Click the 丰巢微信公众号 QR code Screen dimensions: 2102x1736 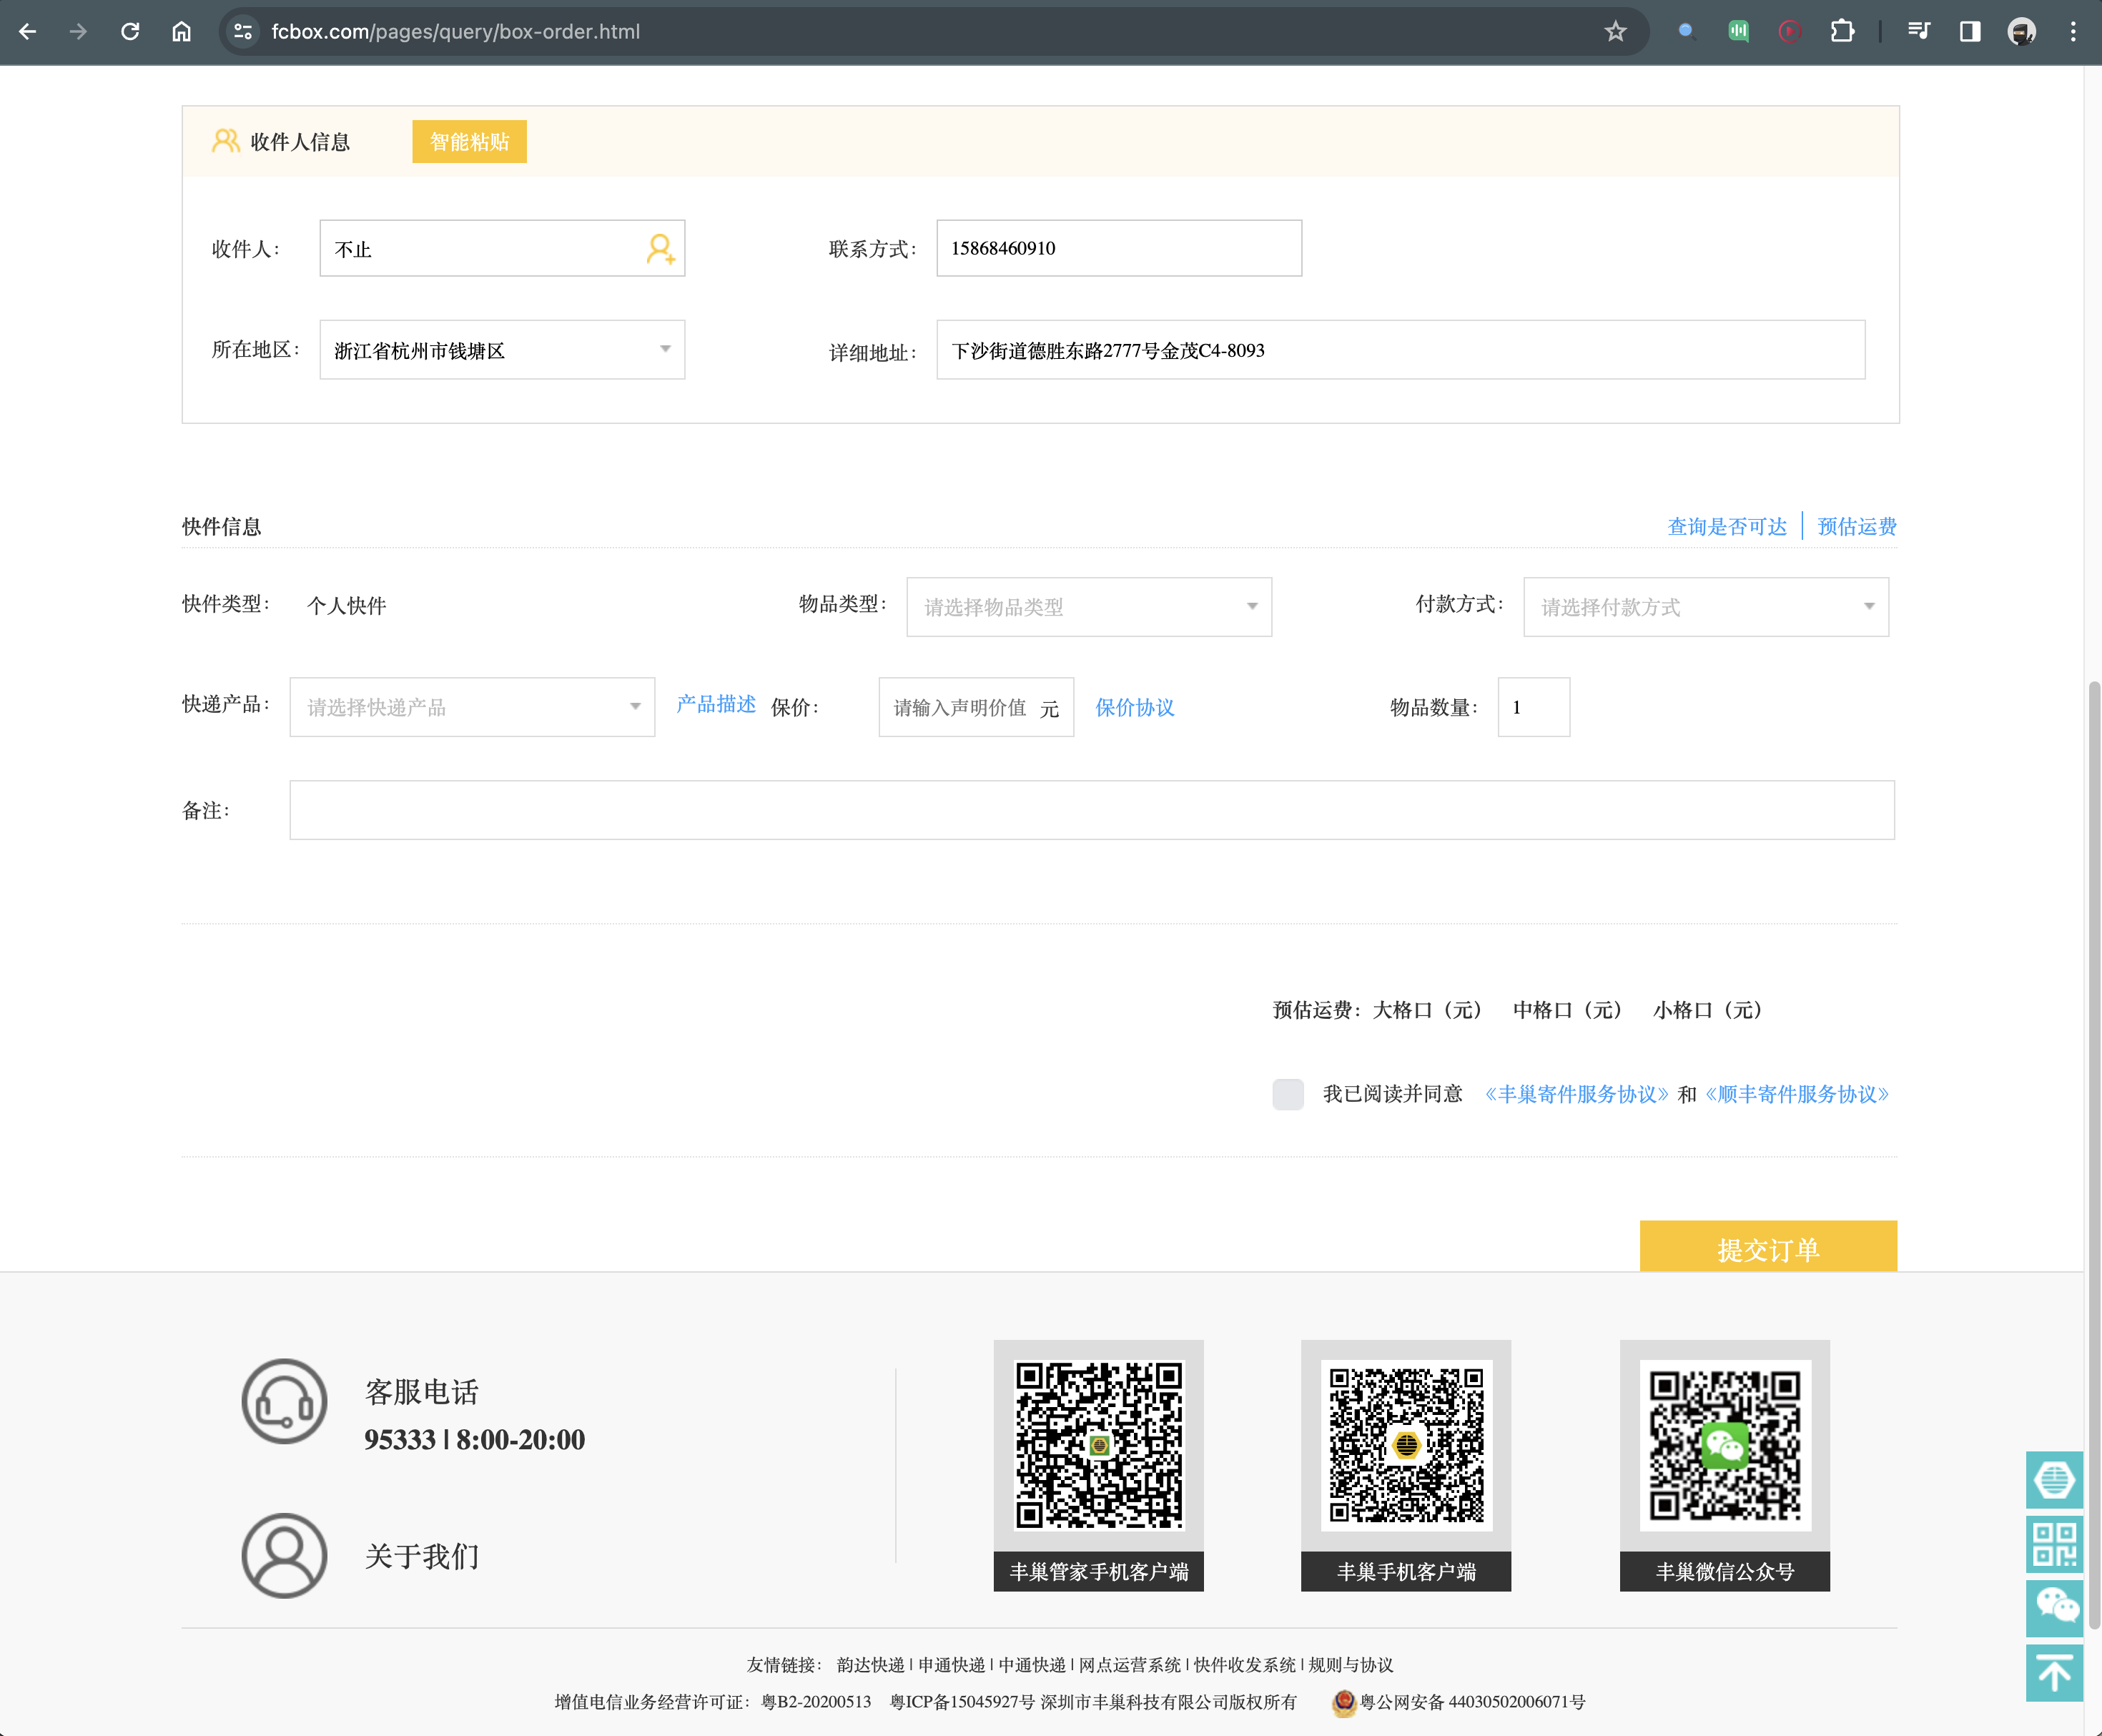[x=1725, y=1445]
